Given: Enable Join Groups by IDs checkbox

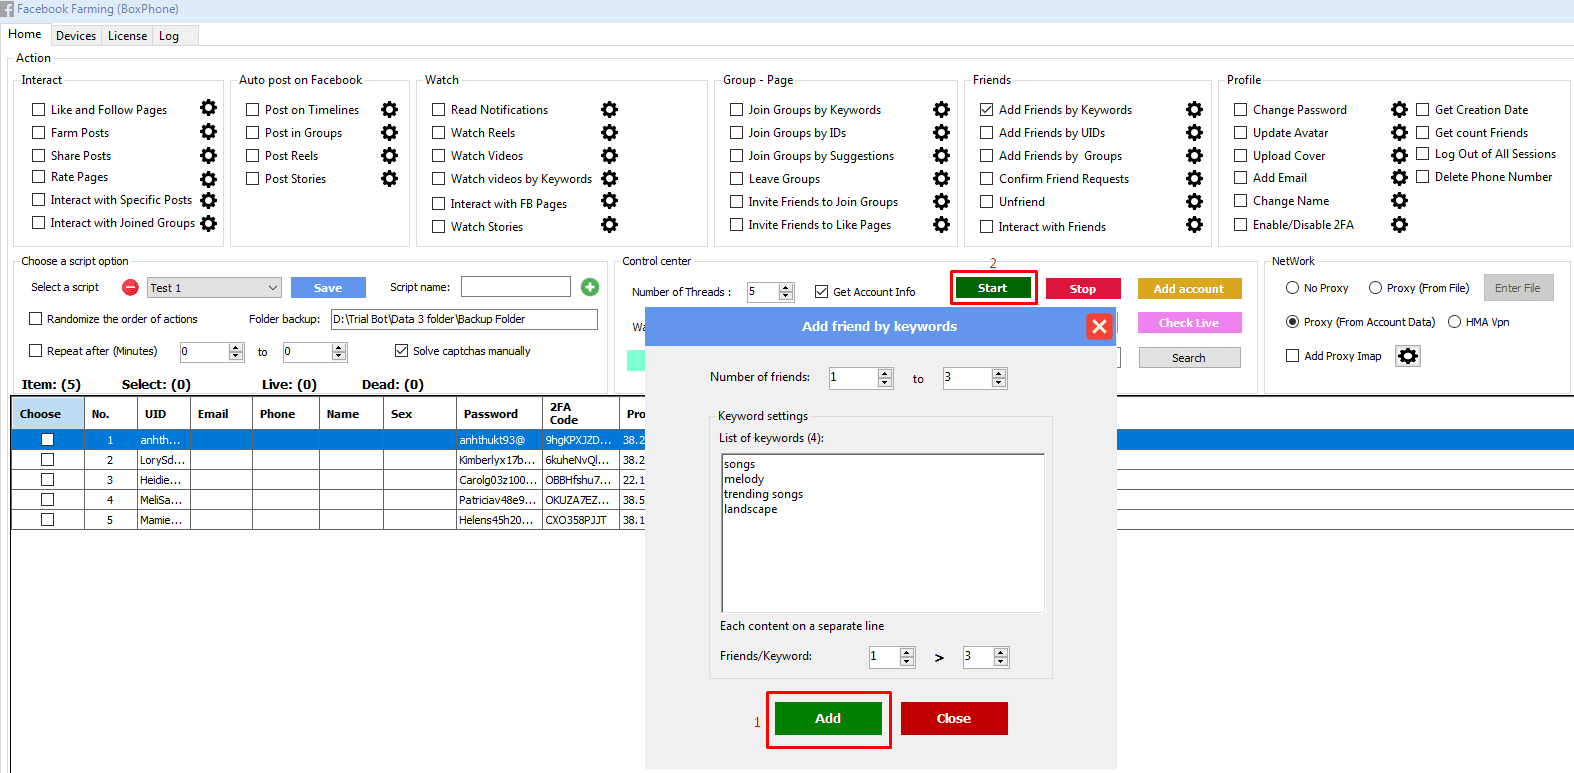Looking at the screenshot, I should tap(736, 132).
